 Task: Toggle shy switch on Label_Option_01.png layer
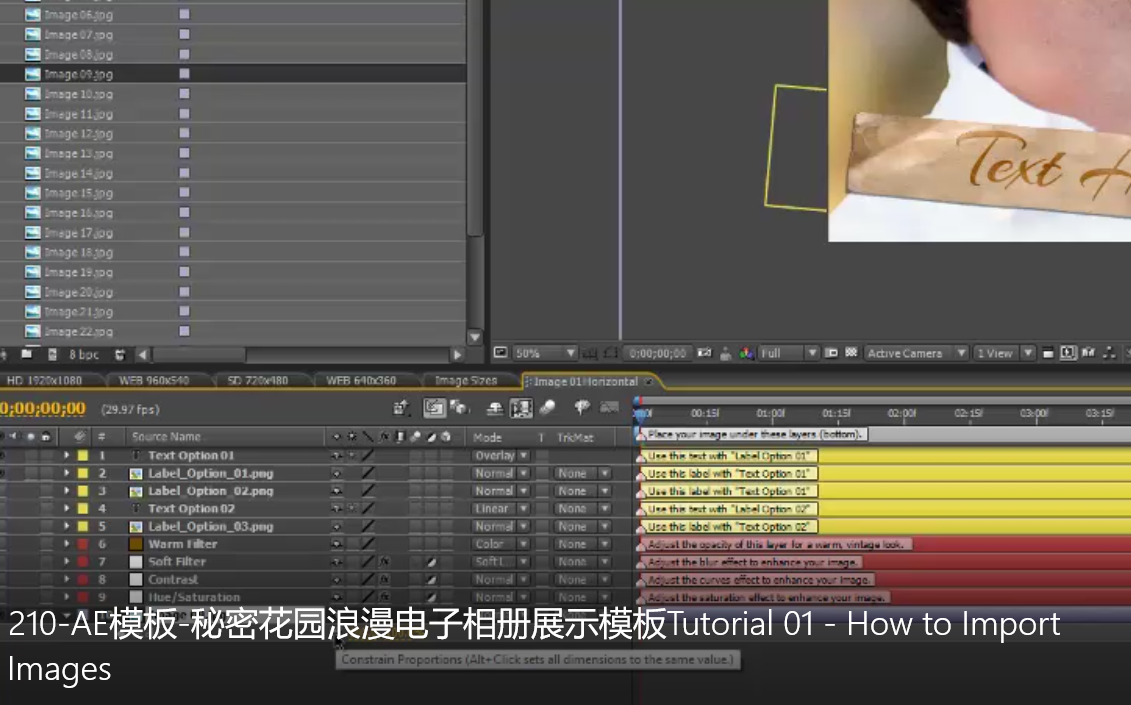tap(336, 473)
